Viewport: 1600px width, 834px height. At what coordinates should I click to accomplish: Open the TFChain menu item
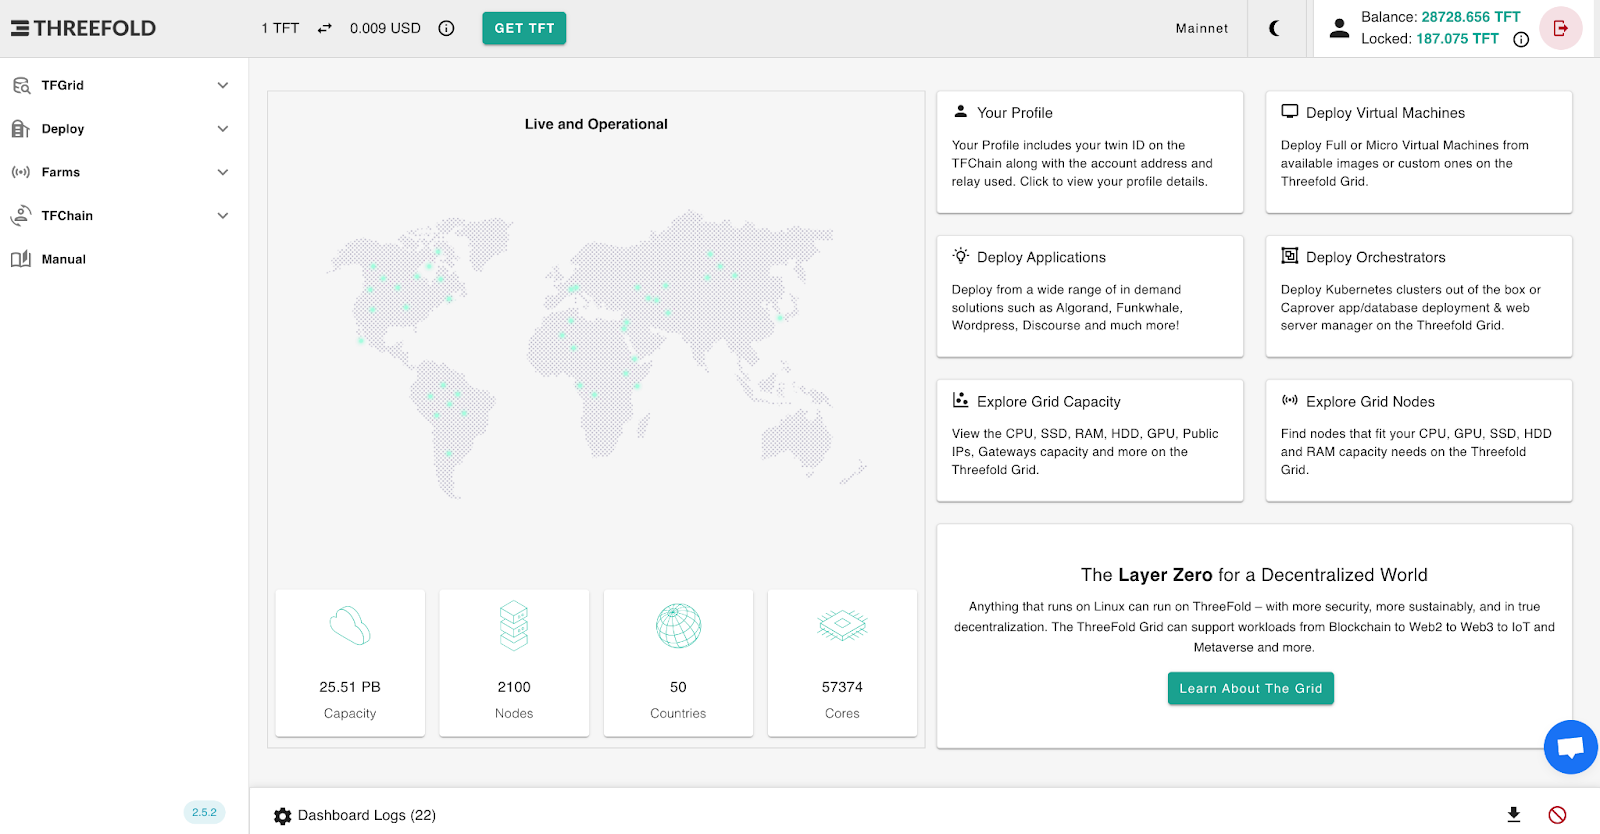[124, 215]
